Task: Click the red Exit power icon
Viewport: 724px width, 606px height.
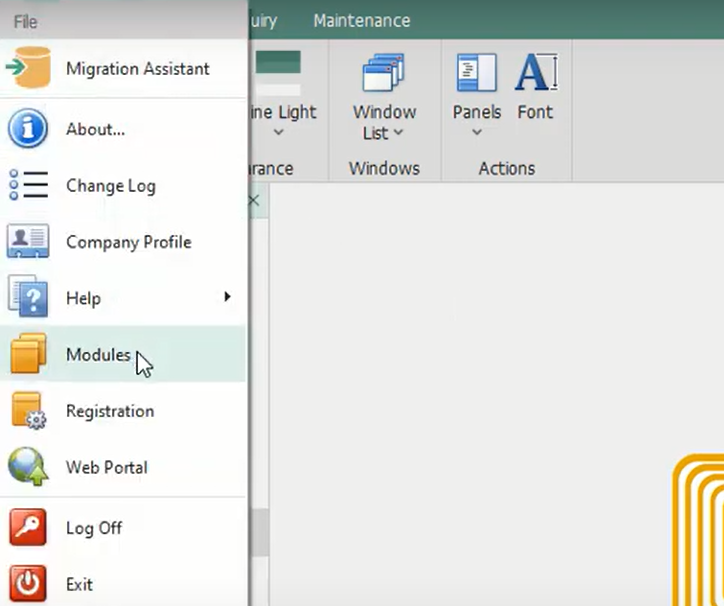Action: 28,583
